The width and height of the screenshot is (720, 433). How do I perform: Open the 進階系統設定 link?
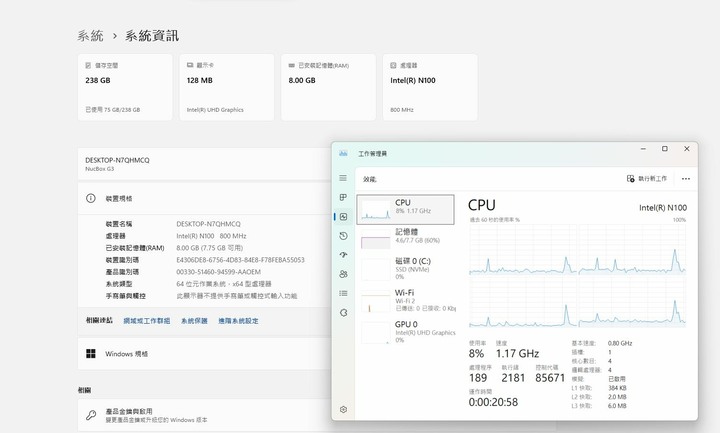[x=238, y=321]
